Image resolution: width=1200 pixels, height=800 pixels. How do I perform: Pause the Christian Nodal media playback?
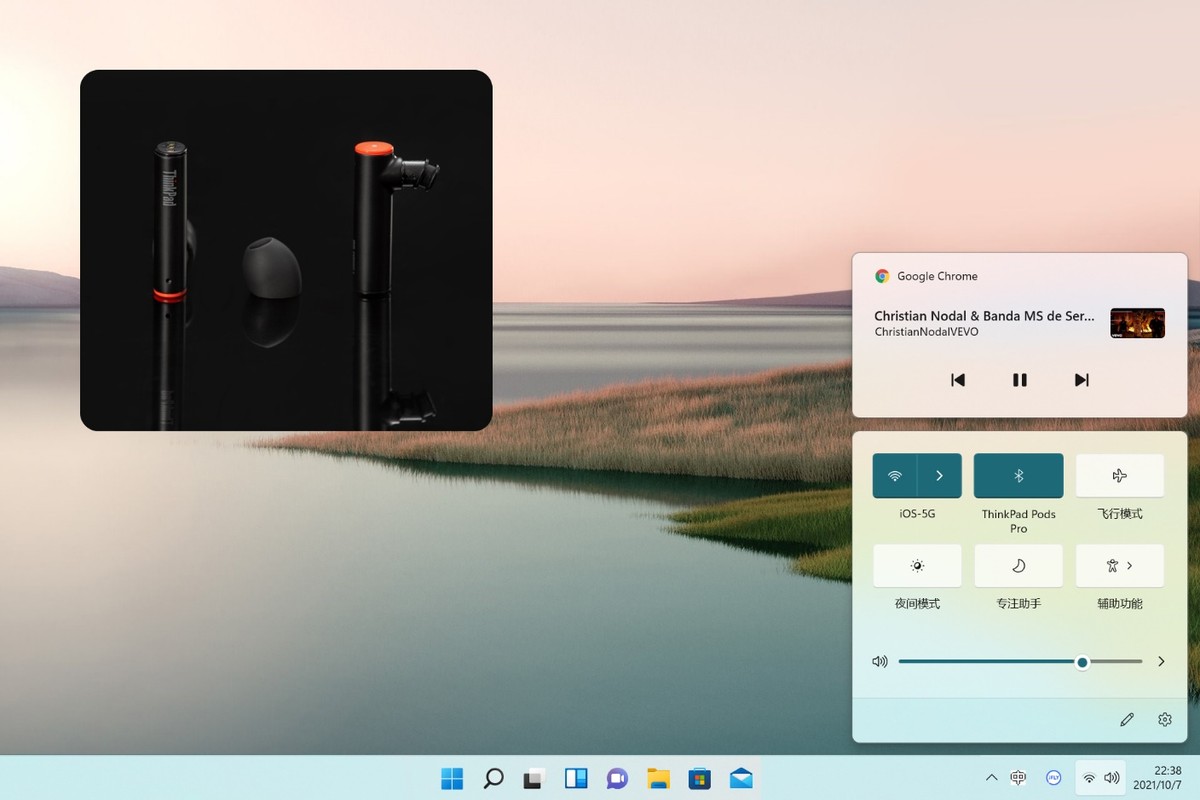1020,380
